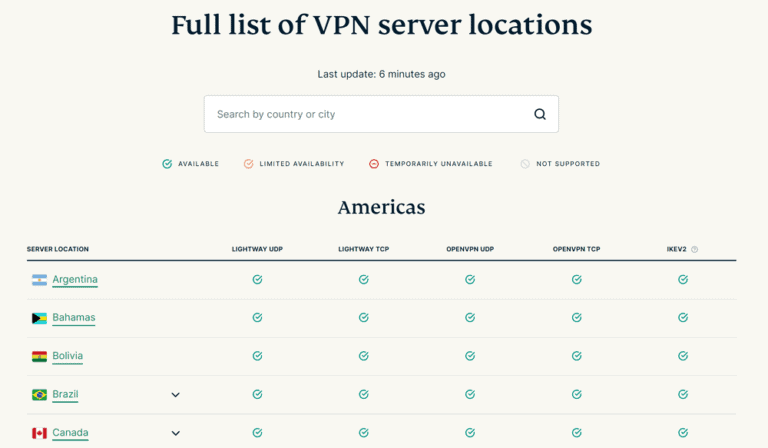Open the Bahamas server location link

tap(74, 318)
